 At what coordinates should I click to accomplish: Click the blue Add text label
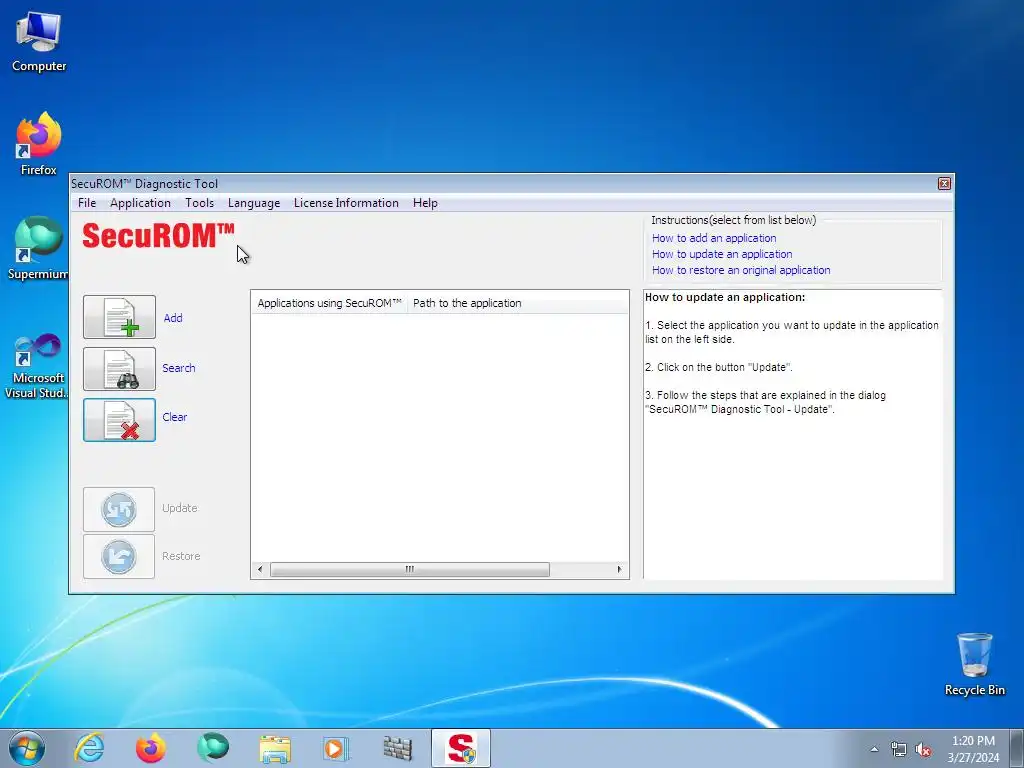[x=172, y=318]
